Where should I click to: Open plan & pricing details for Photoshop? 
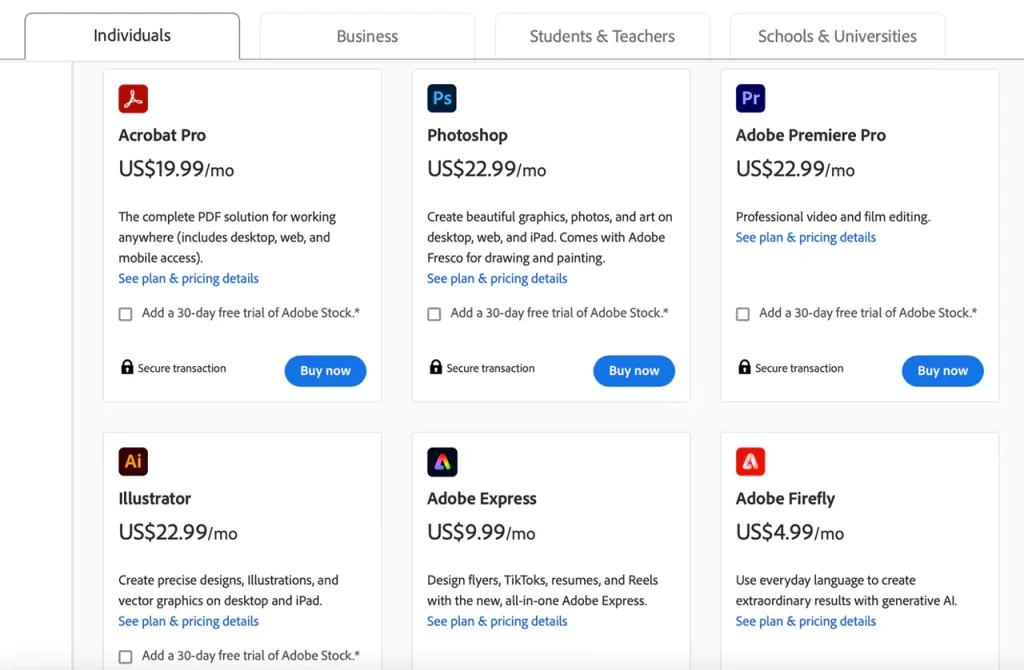coord(497,279)
